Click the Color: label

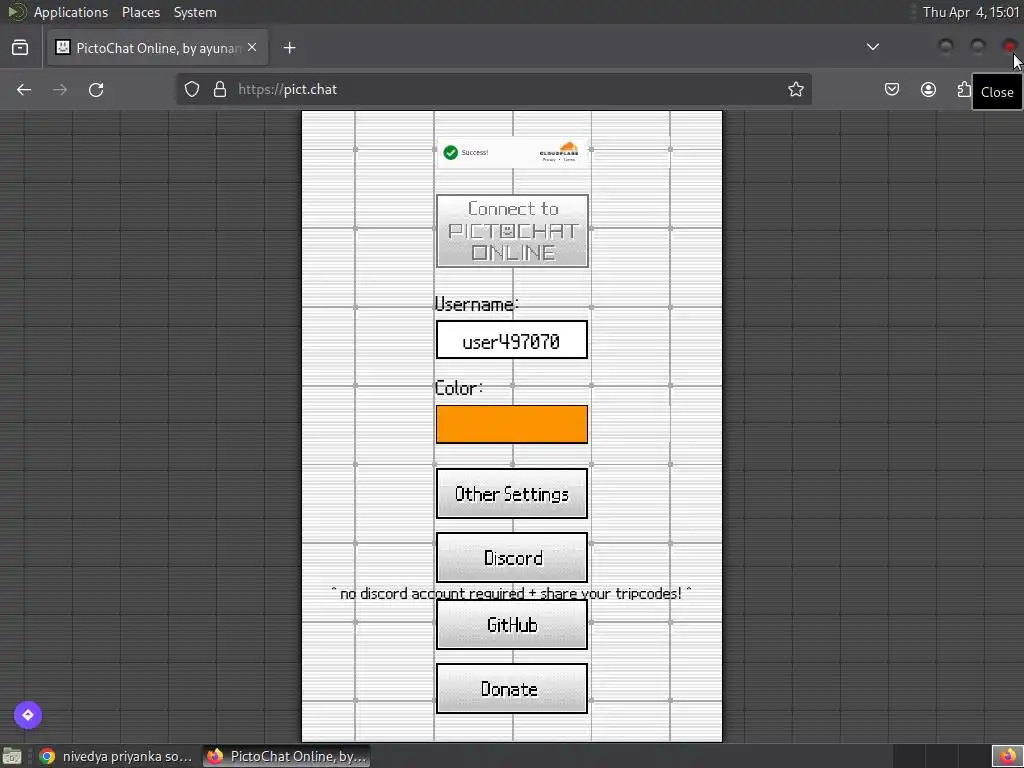[x=458, y=388]
